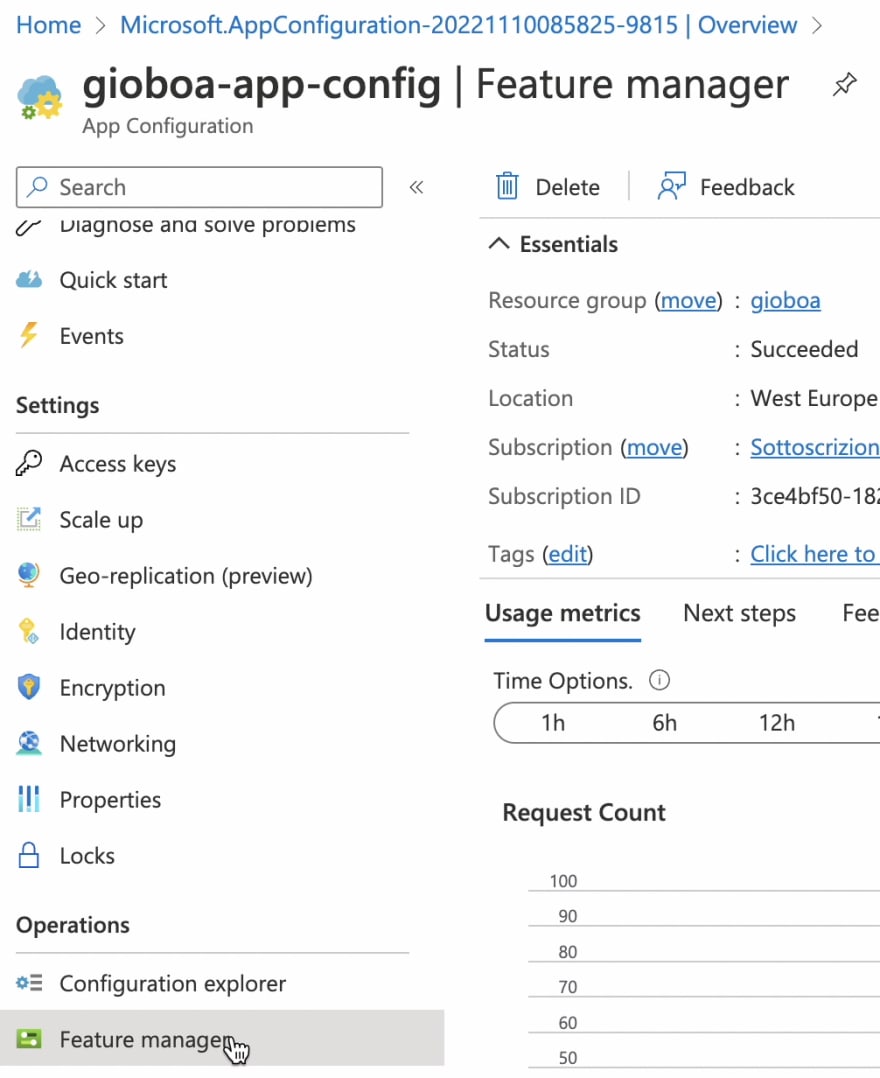Click the Request Count chart title

pyautogui.click(x=584, y=813)
